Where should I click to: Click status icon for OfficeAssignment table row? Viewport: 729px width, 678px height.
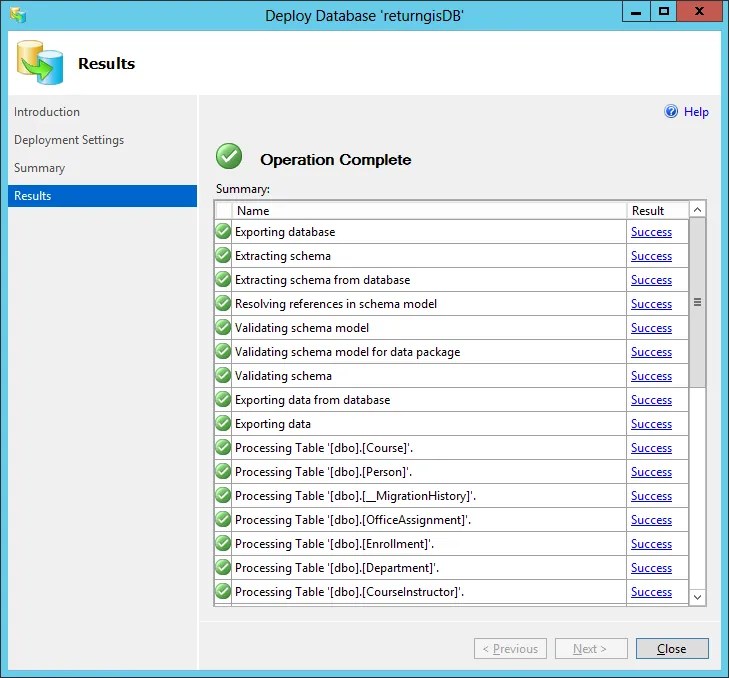[x=223, y=519]
